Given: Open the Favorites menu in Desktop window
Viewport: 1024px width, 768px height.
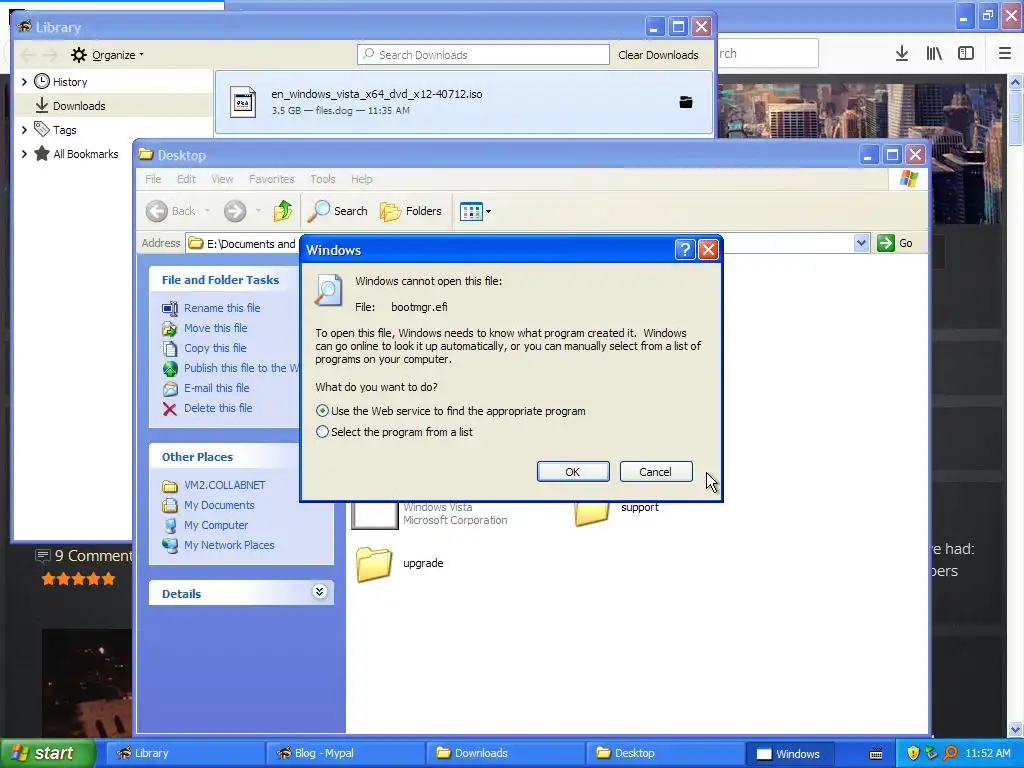Looking at the screenshot, I should [x=272, y=179].
